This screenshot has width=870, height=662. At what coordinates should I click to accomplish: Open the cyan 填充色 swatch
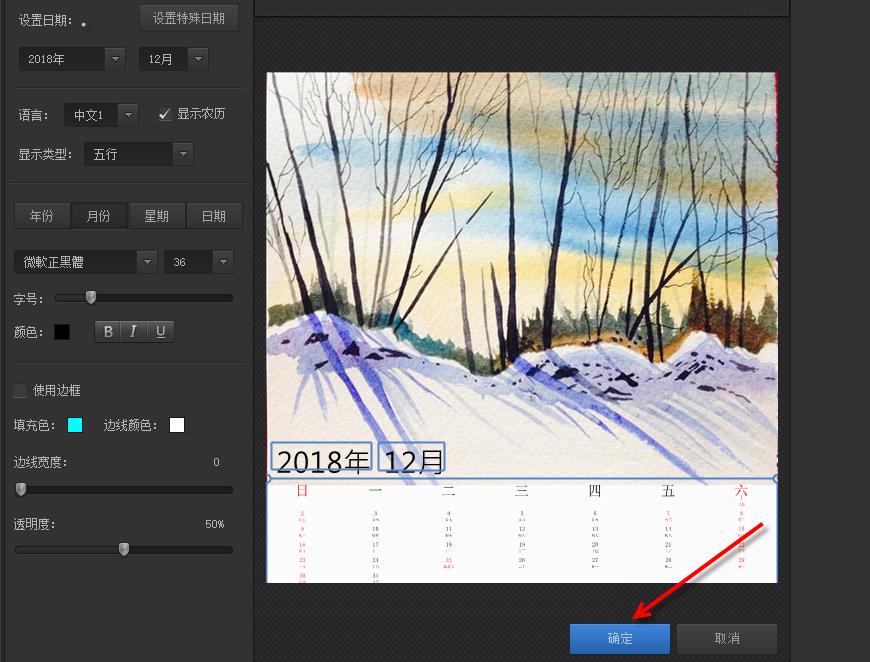[75, 425]
